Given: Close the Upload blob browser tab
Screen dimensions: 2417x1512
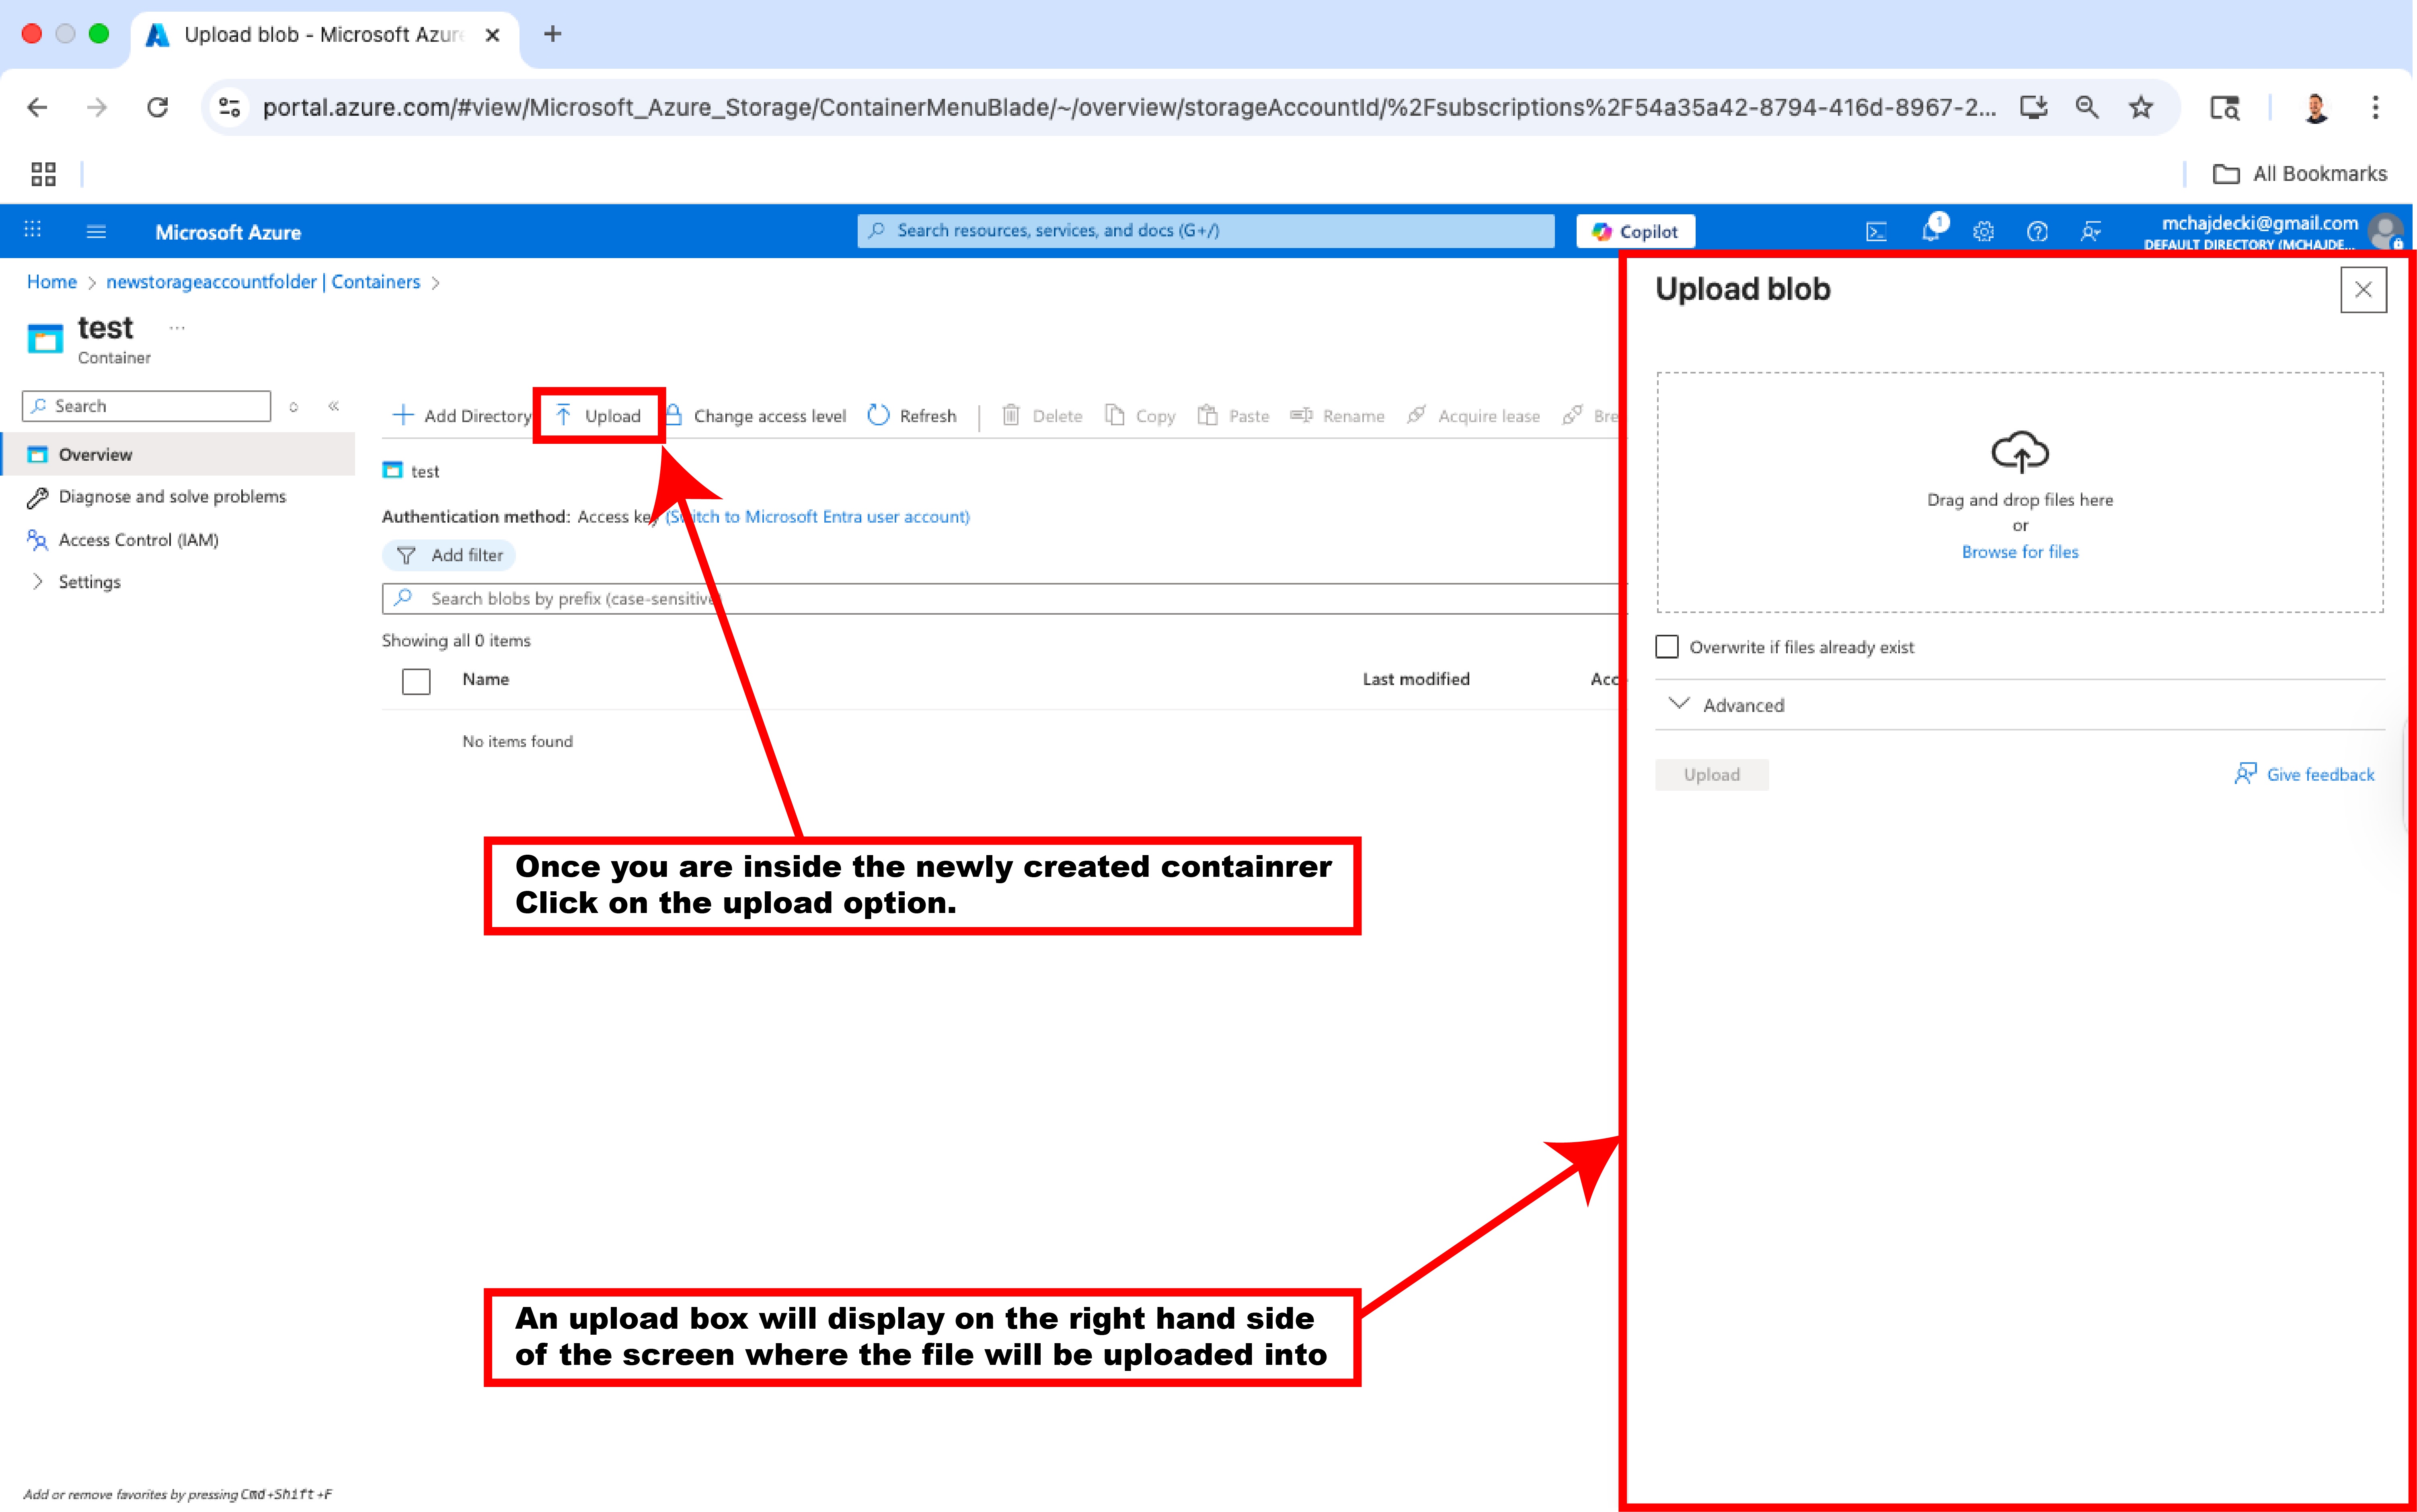Looking at the screenshot, I should 492,35.
